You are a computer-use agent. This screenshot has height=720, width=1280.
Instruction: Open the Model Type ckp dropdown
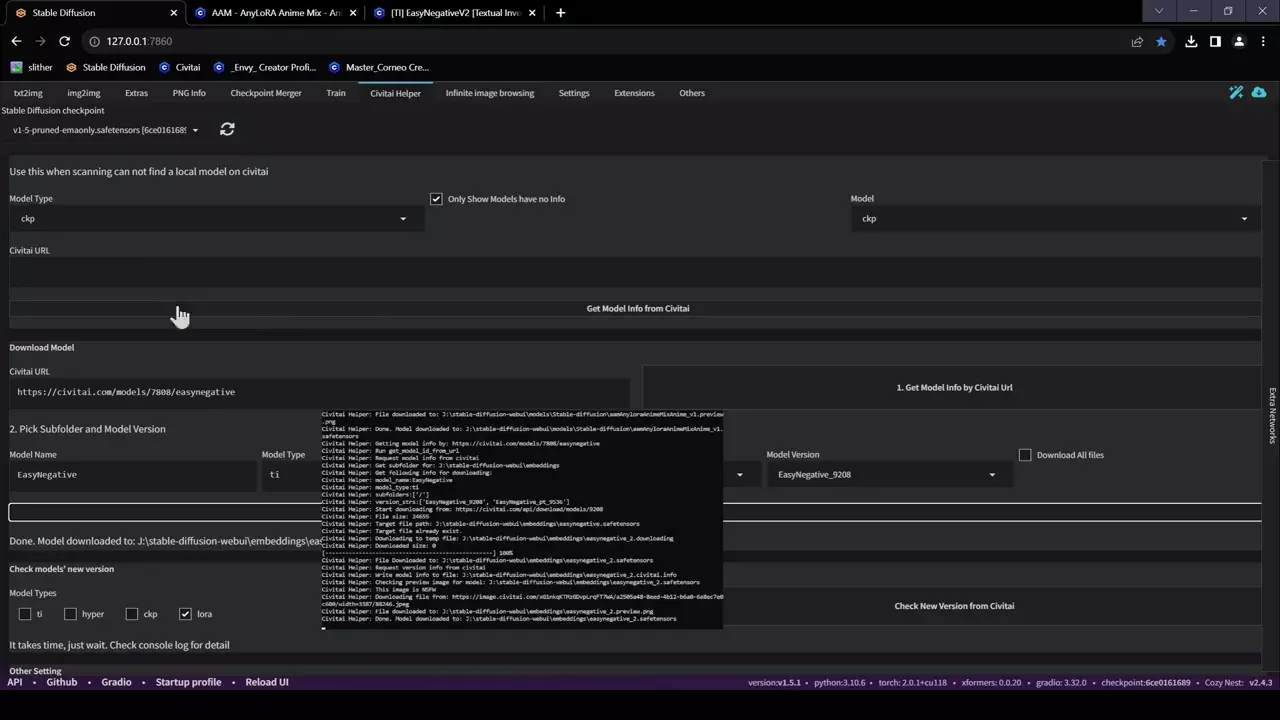coord(215,219)
